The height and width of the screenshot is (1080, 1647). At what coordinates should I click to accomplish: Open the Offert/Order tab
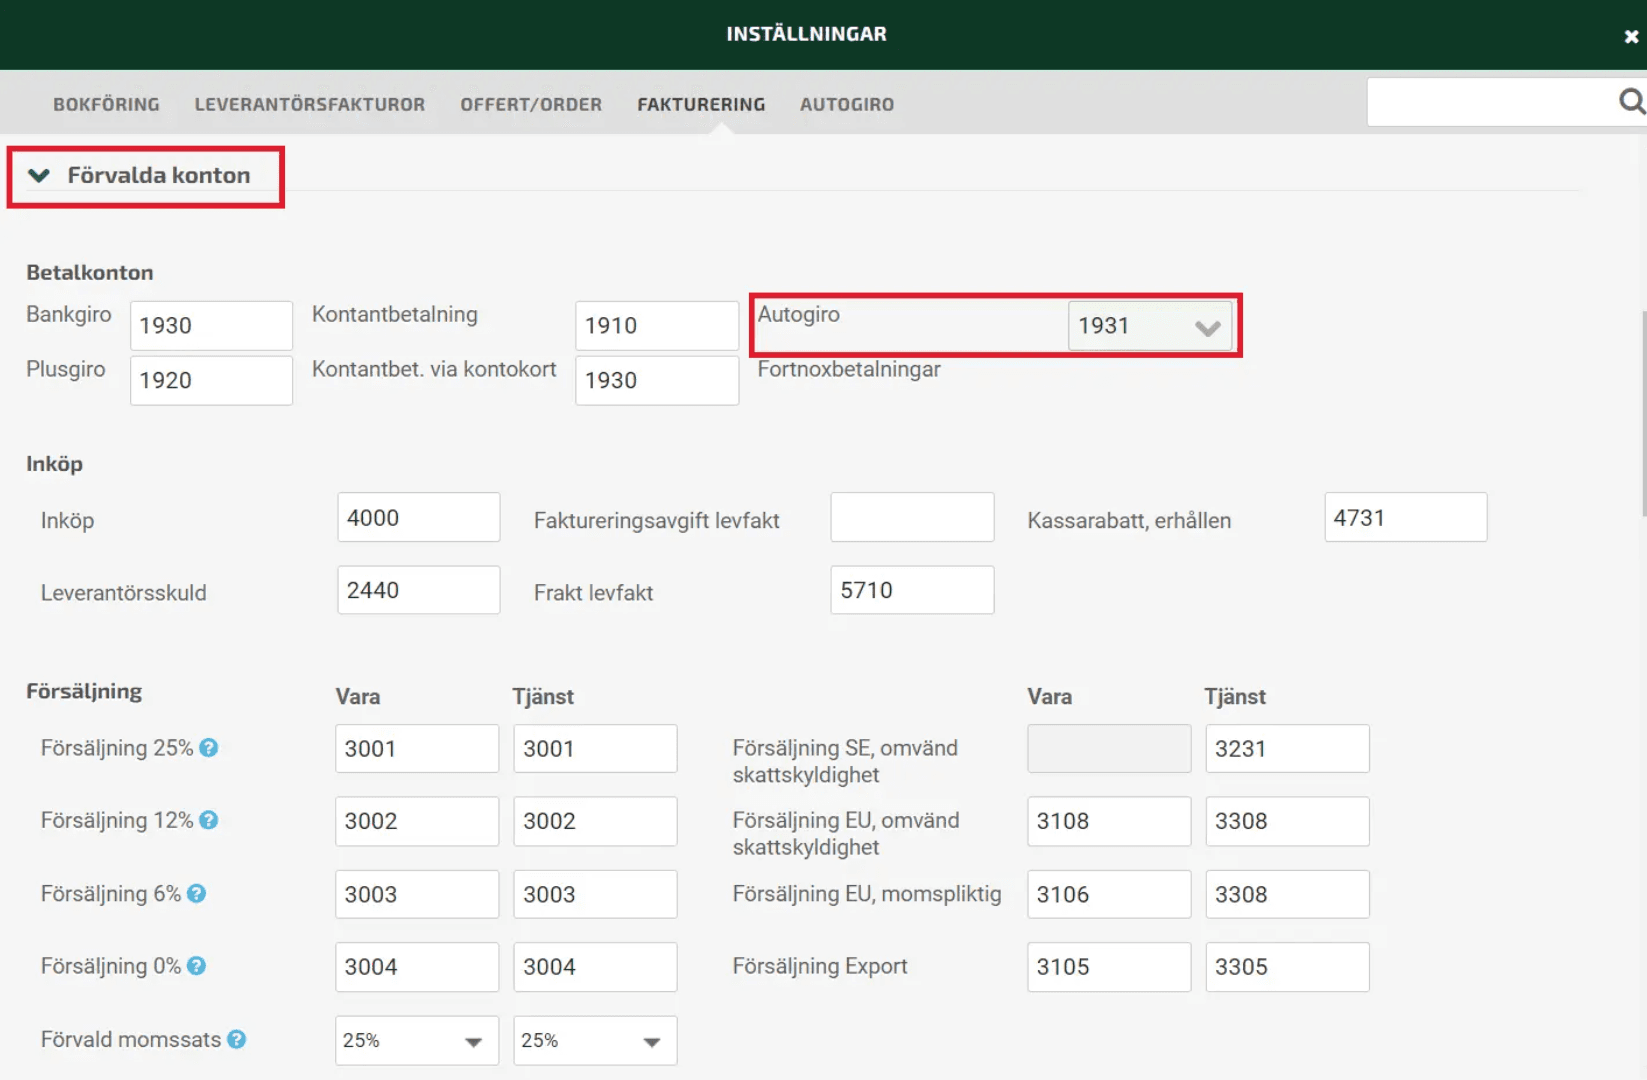(x=531, y=104)
